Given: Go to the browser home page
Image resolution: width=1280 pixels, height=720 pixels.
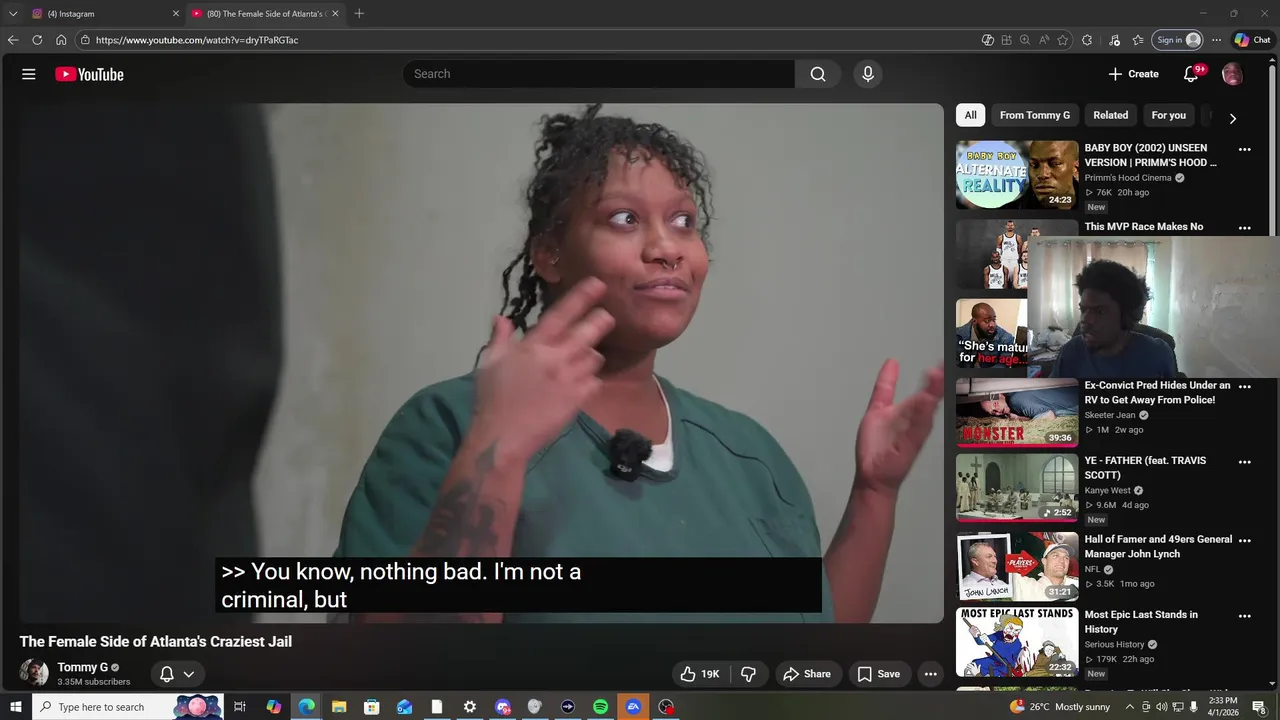Looking at the screenshot, I should (x=61, y=40).
